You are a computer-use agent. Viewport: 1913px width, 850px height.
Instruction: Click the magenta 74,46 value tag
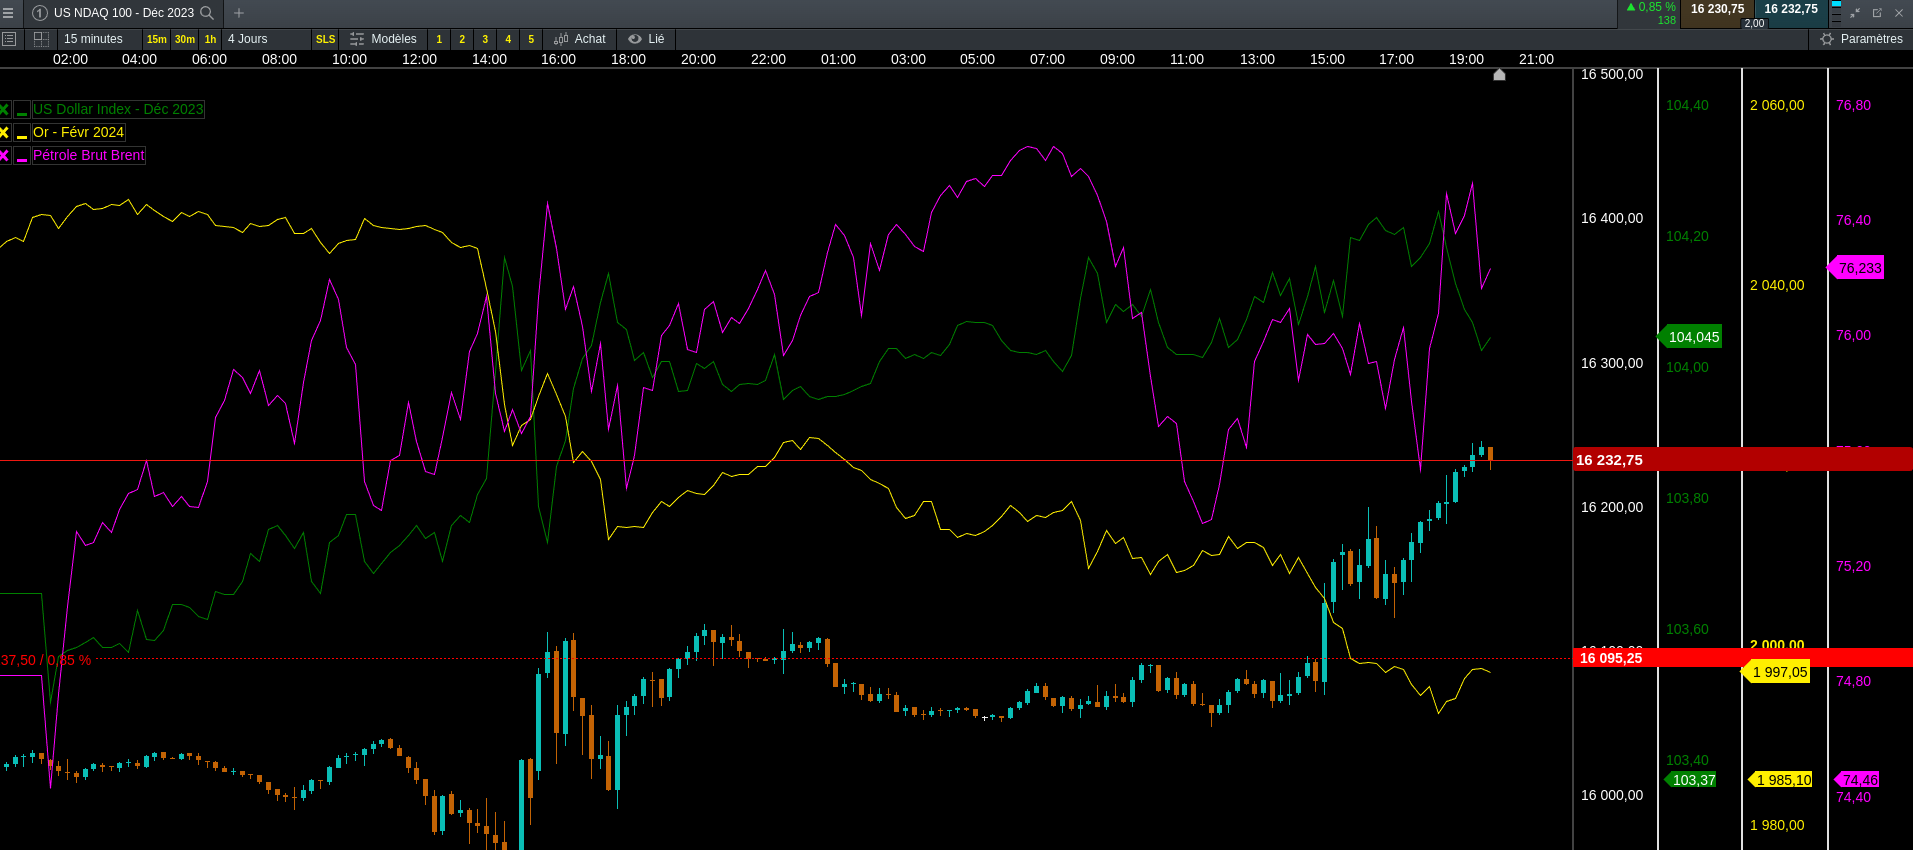tap(1858, 780)
